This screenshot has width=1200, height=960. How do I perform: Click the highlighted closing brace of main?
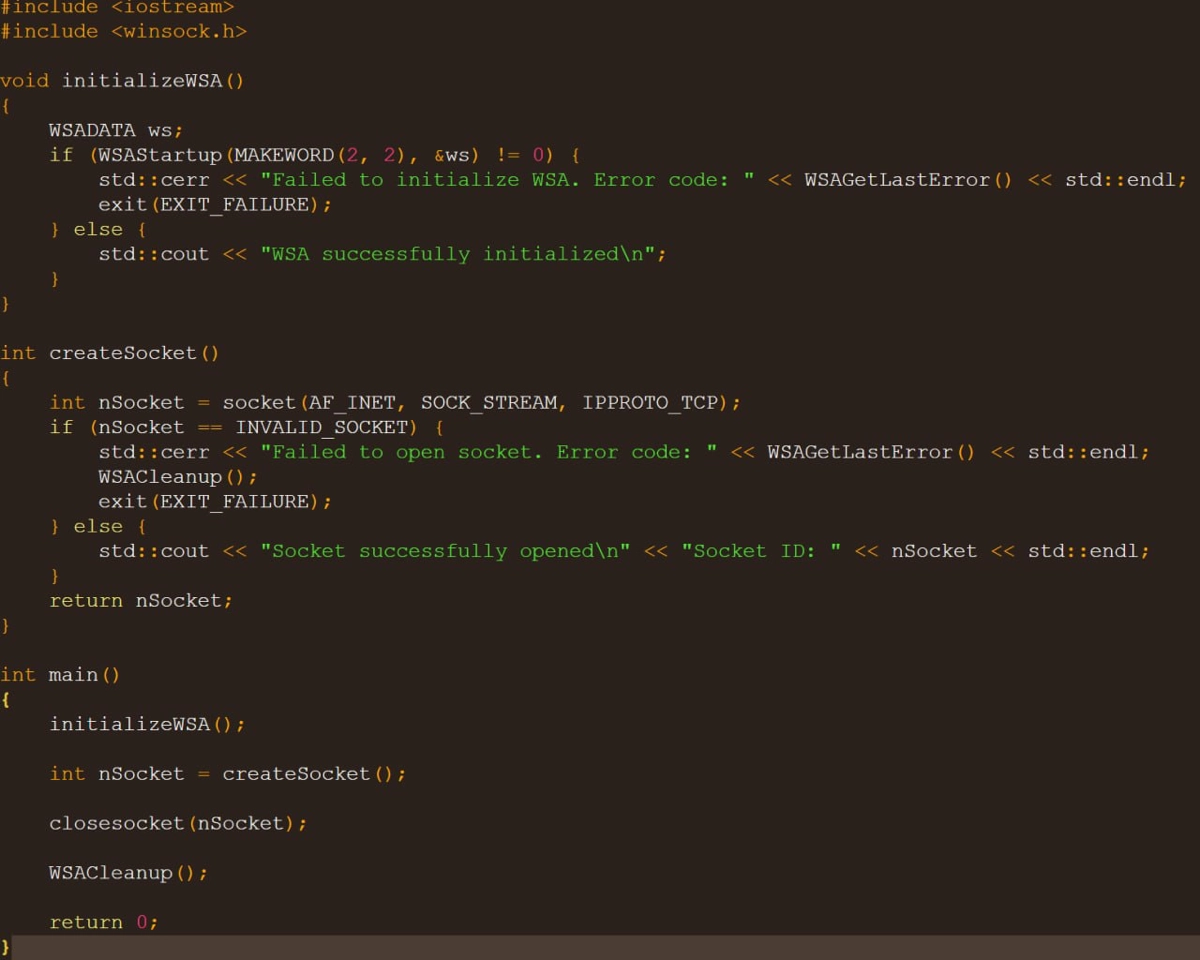point(5,946)
